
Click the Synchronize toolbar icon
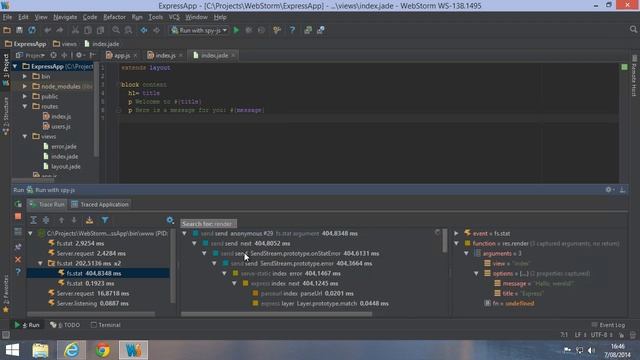[32, 30]
